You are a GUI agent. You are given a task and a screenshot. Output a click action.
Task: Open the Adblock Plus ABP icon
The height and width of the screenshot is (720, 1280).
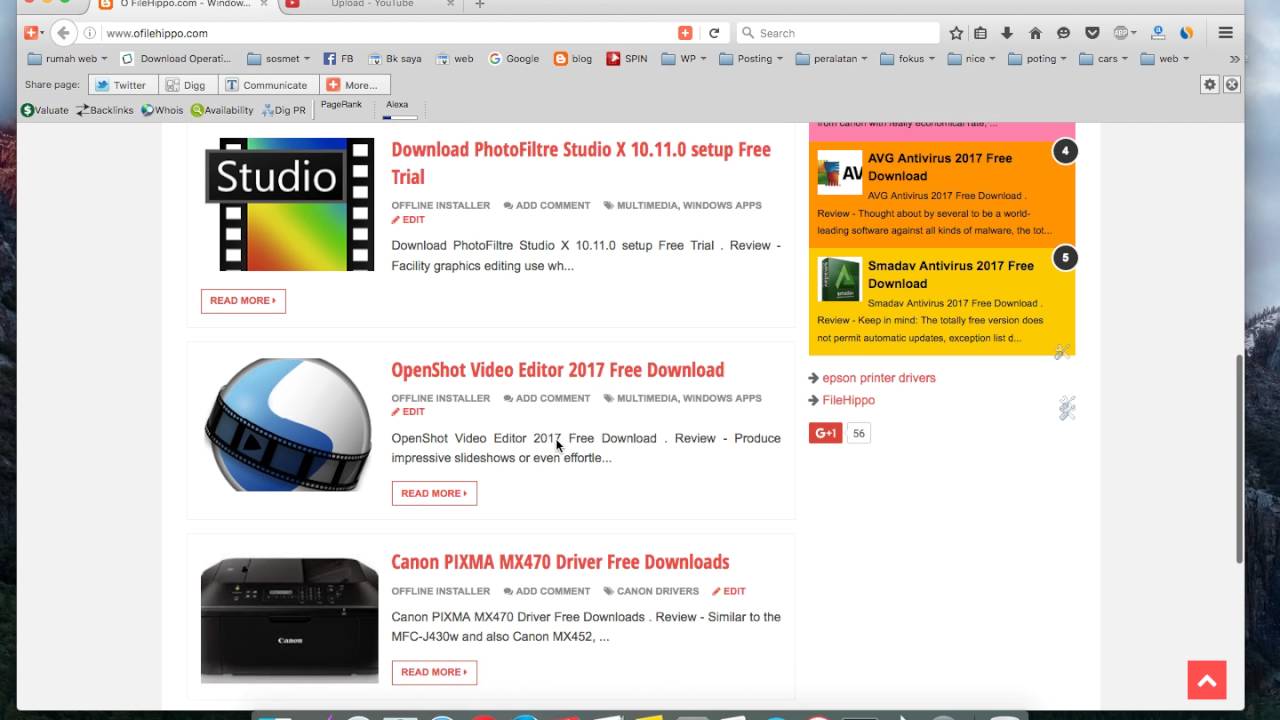click(x=1123, y=33)
